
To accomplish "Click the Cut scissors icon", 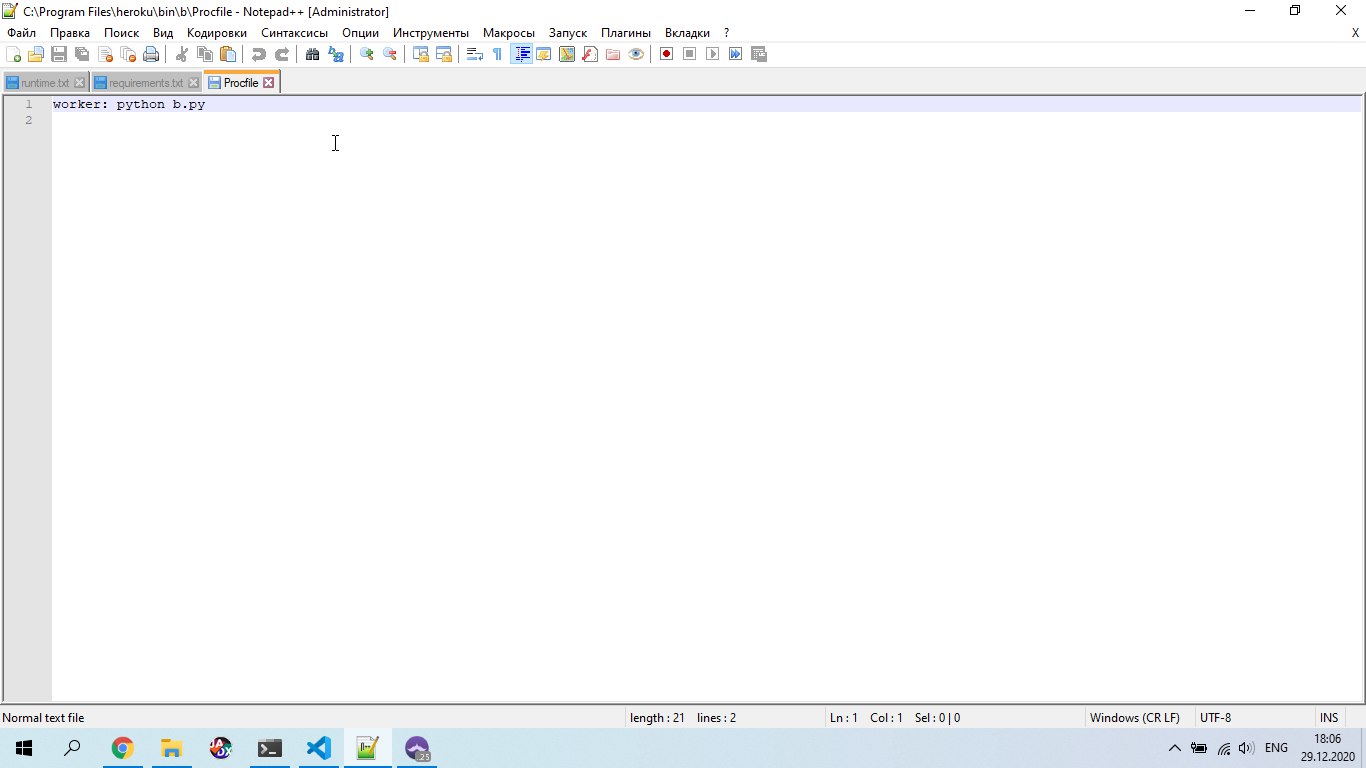I will pyautogui.click(x=182, y=54).
